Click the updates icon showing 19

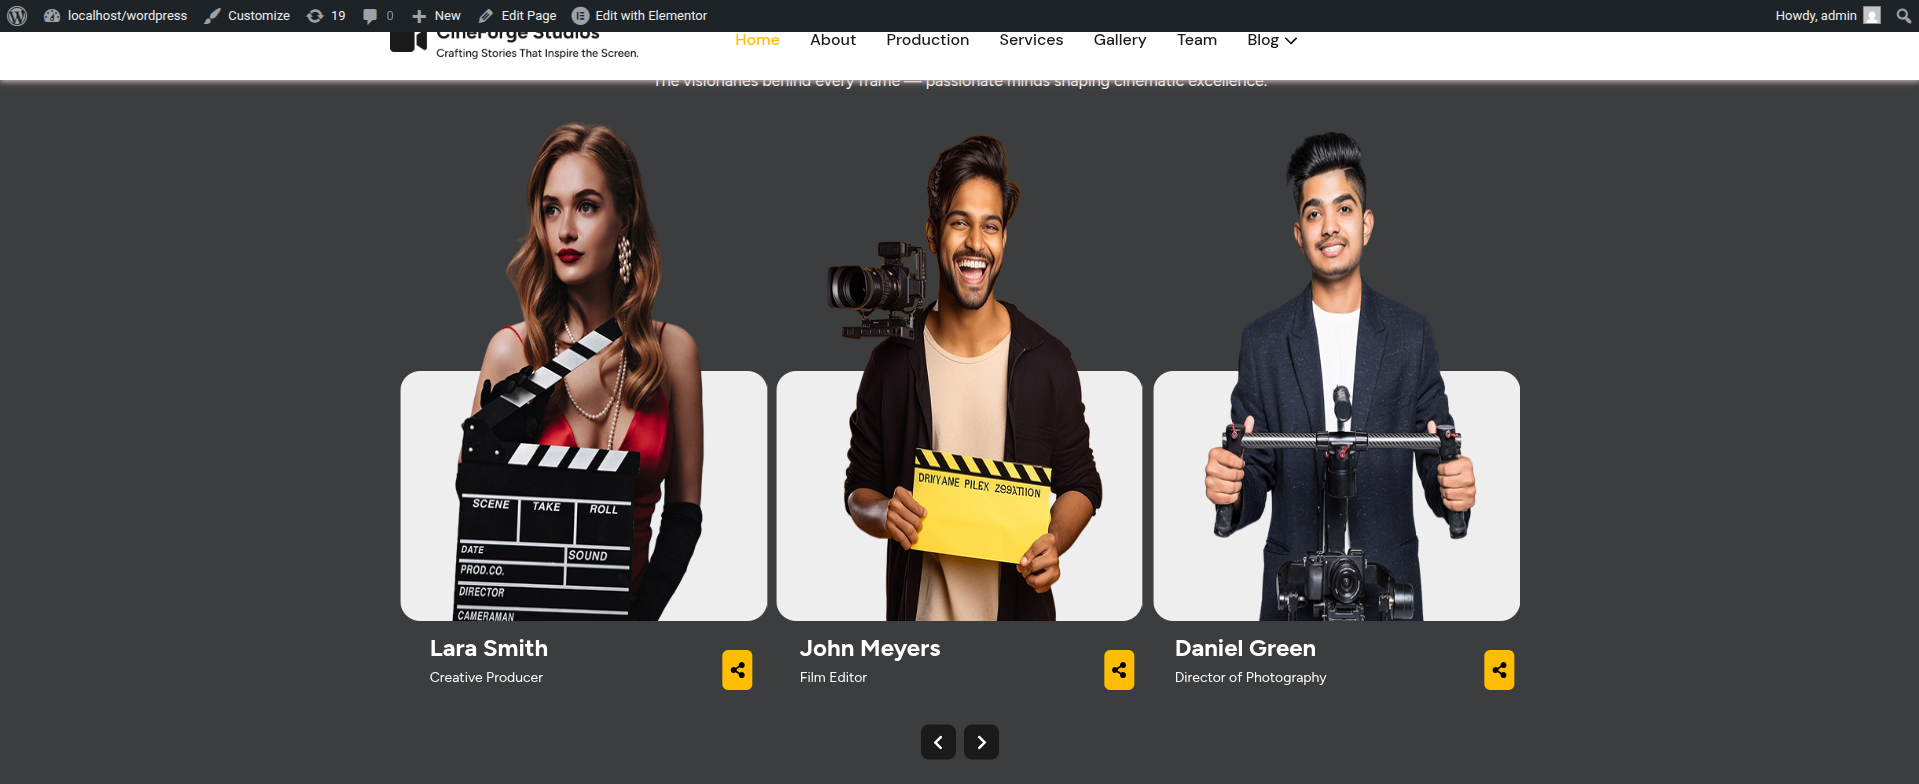(x=326, y=16)
